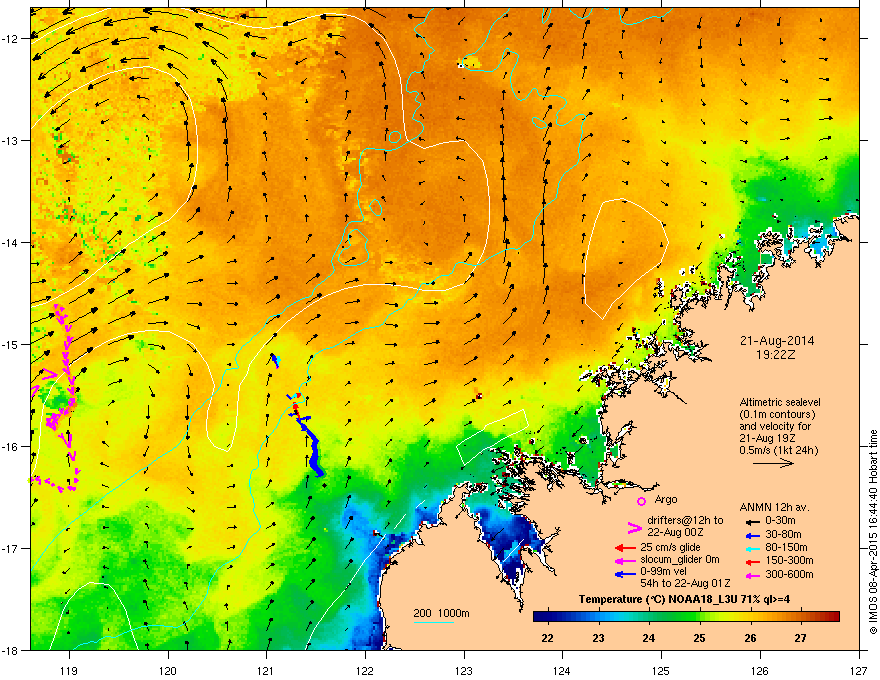This screenshot has height=680, width=880.
Task: Click the '30-80m' depth label
Action: [783, 534]
